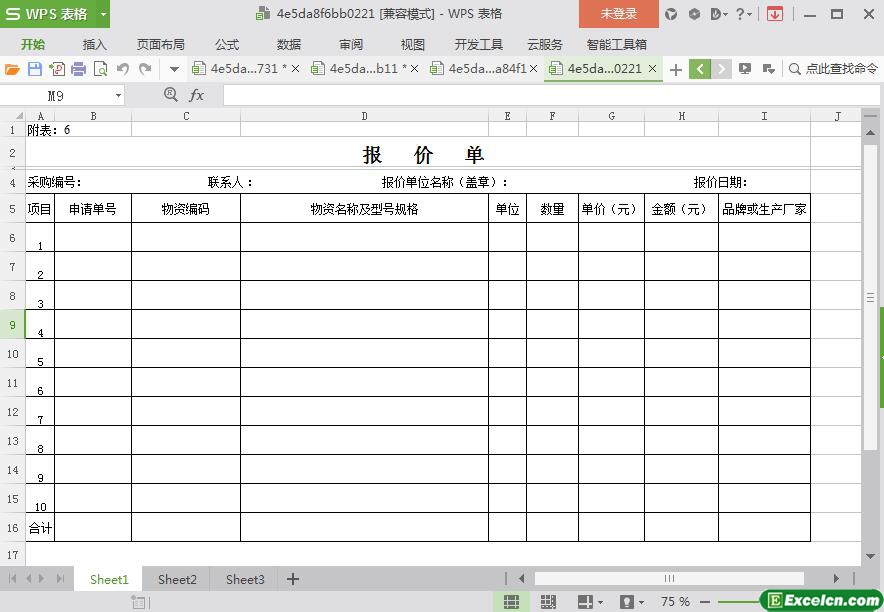Open the 公式 ribbon tab
The width and height of the screenshot is (884, 612).
[227, 44]
